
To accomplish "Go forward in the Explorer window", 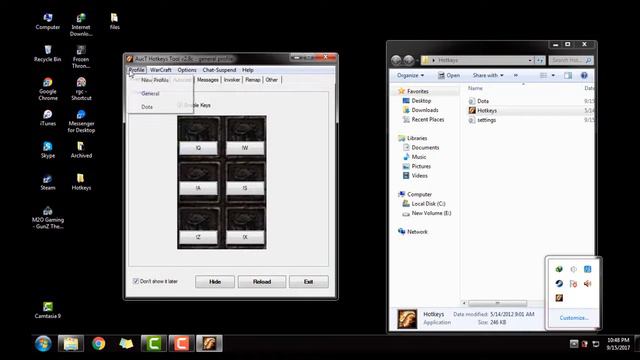I will (x=409, y=60).
